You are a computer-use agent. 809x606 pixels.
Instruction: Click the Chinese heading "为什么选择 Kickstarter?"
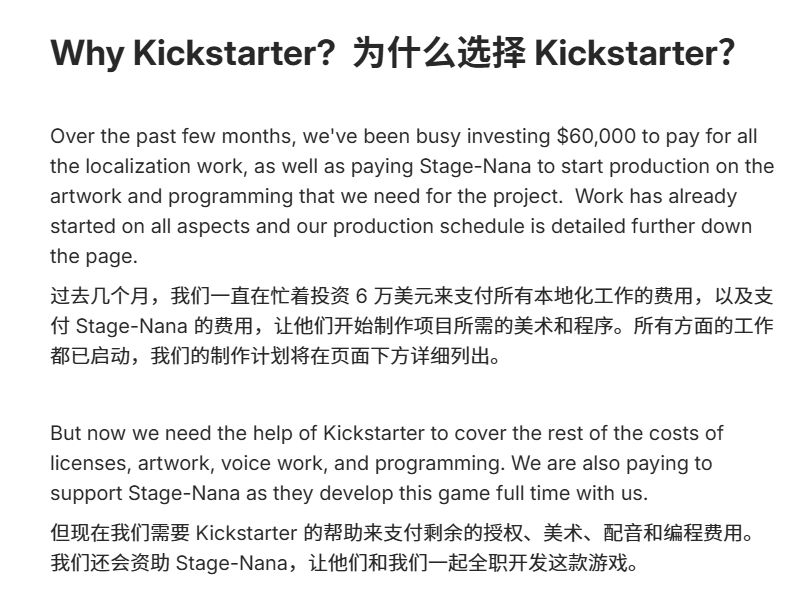(544, 53)
